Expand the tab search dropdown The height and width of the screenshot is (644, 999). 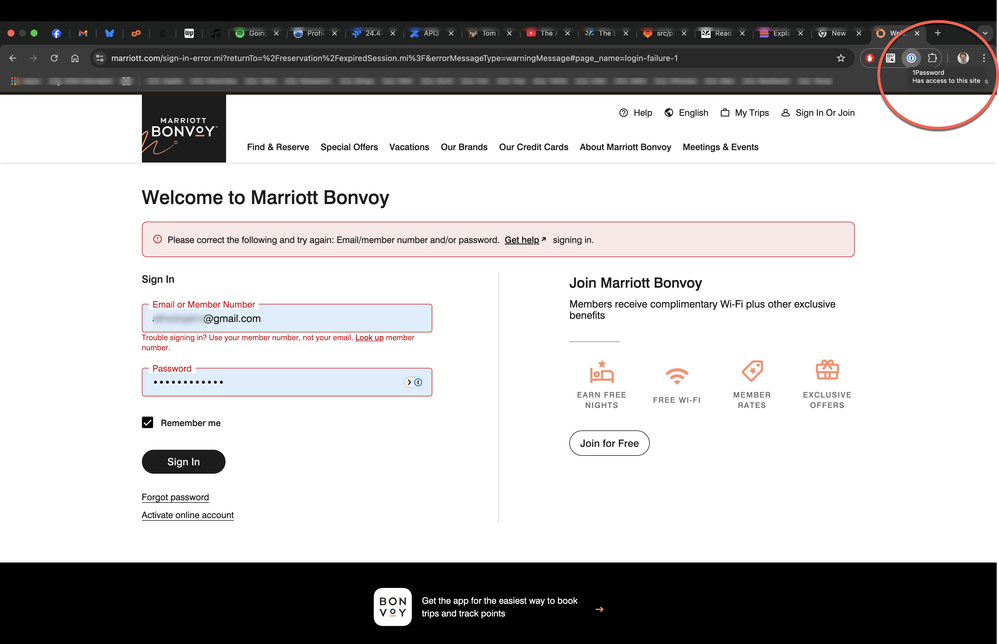click(985, 33)
